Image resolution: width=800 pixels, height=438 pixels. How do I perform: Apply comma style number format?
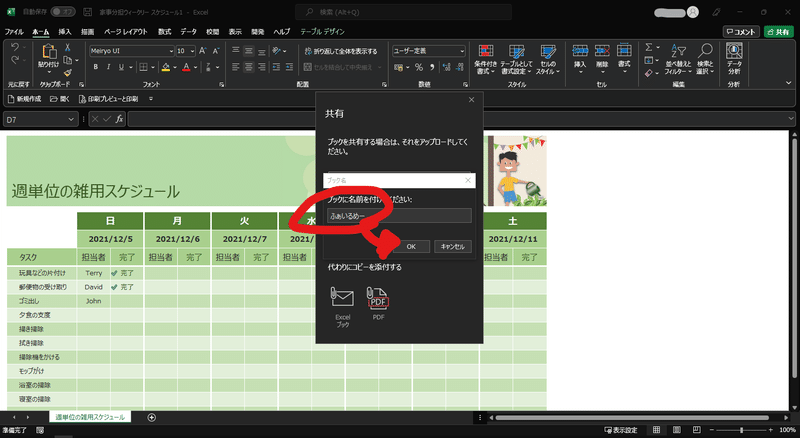click(432, 67)
